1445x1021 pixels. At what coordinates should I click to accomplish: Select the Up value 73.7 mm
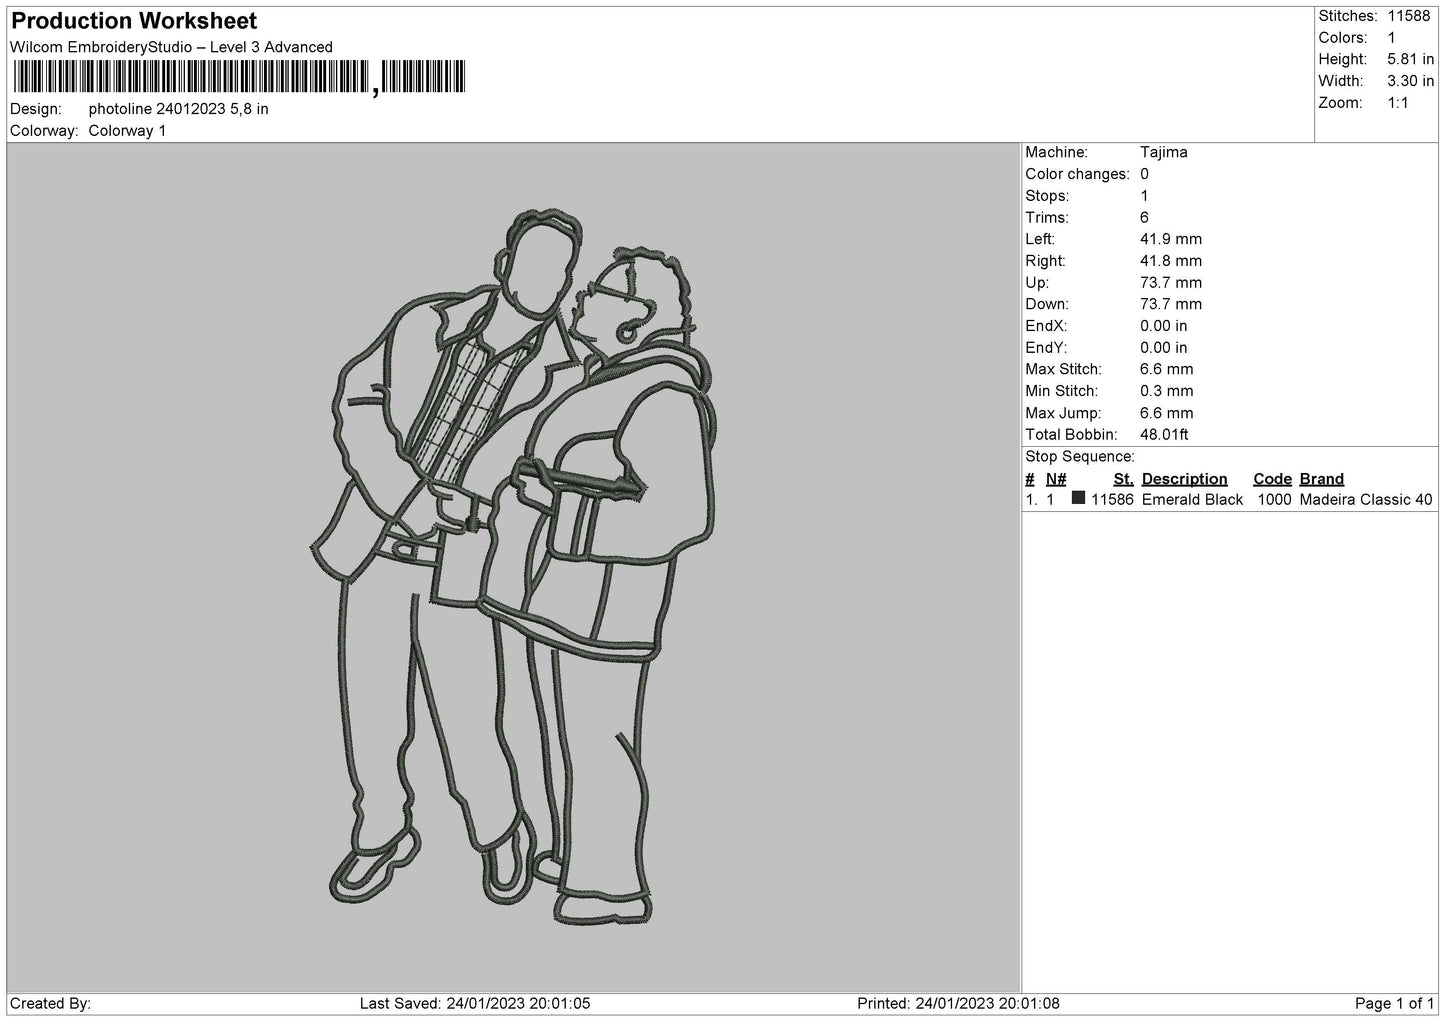coord(1171,283)
